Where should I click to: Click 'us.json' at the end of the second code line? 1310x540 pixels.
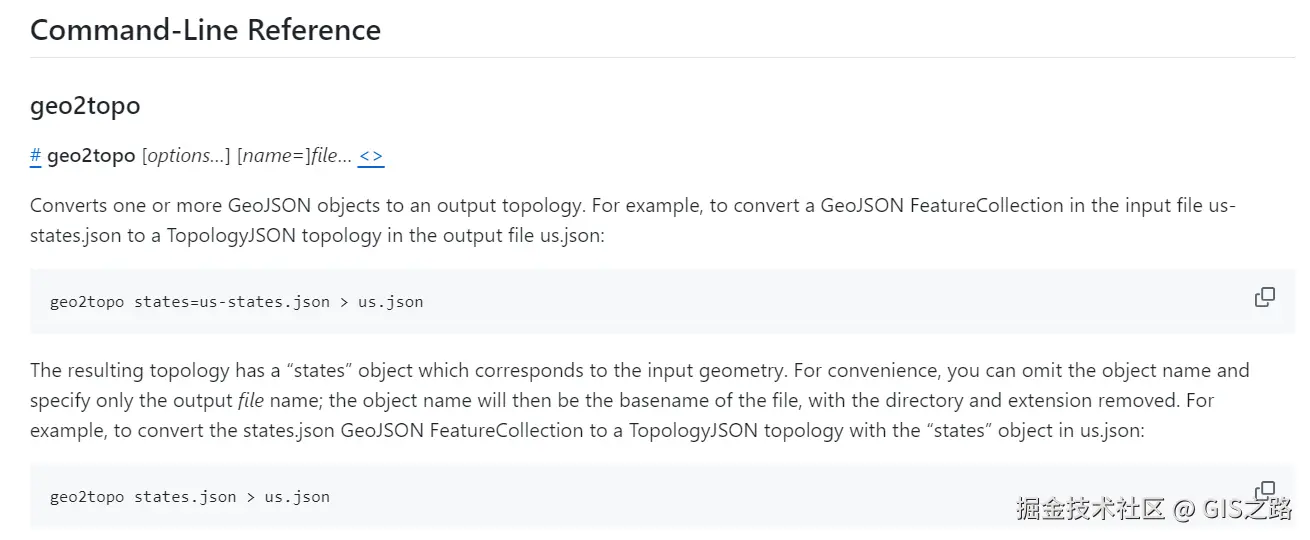(297, 496)
